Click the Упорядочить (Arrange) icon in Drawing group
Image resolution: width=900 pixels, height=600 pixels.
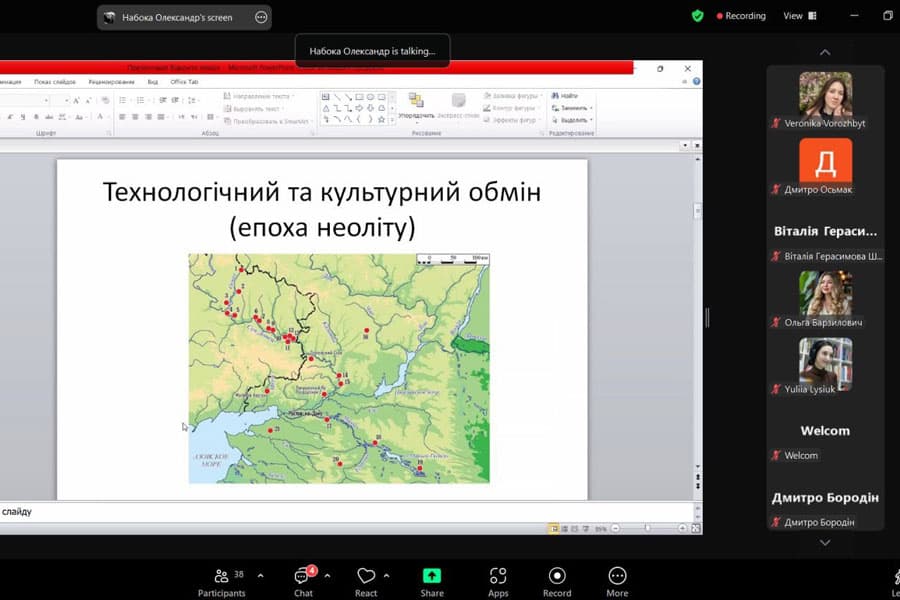coord(416,105)
